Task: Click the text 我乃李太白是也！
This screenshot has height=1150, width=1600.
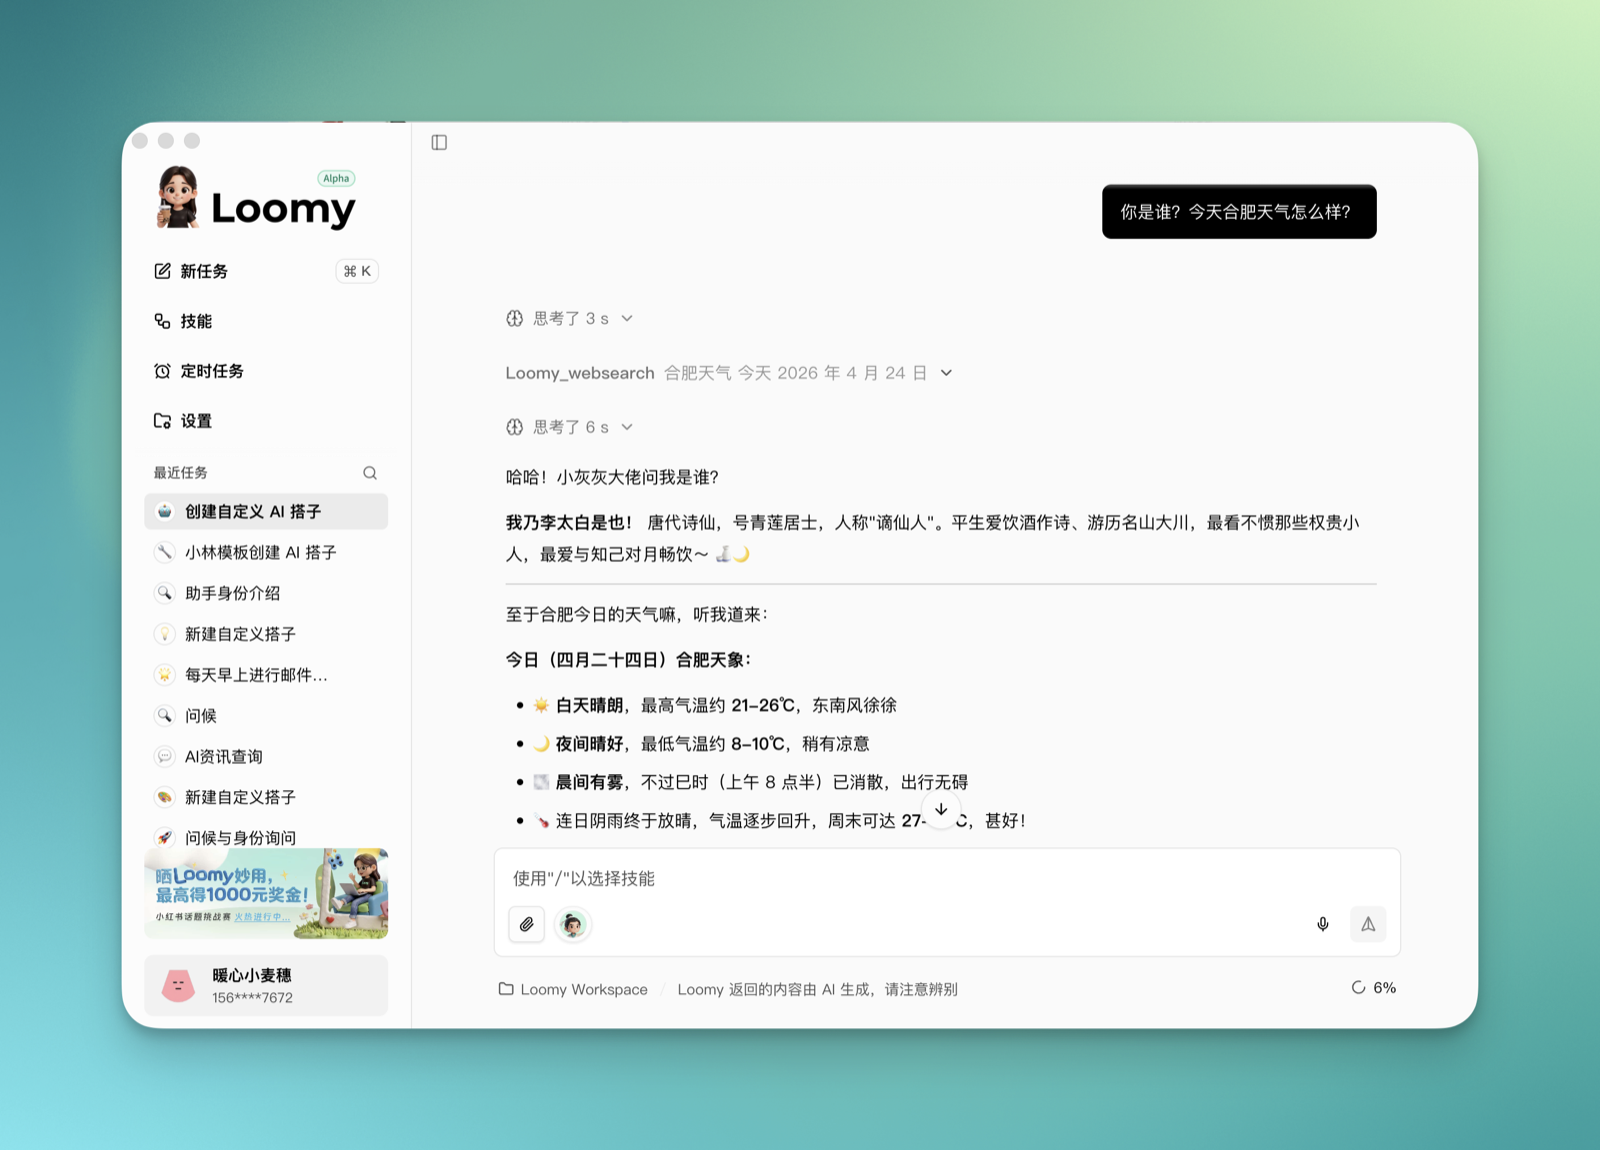Action: [x=569, y=523]
